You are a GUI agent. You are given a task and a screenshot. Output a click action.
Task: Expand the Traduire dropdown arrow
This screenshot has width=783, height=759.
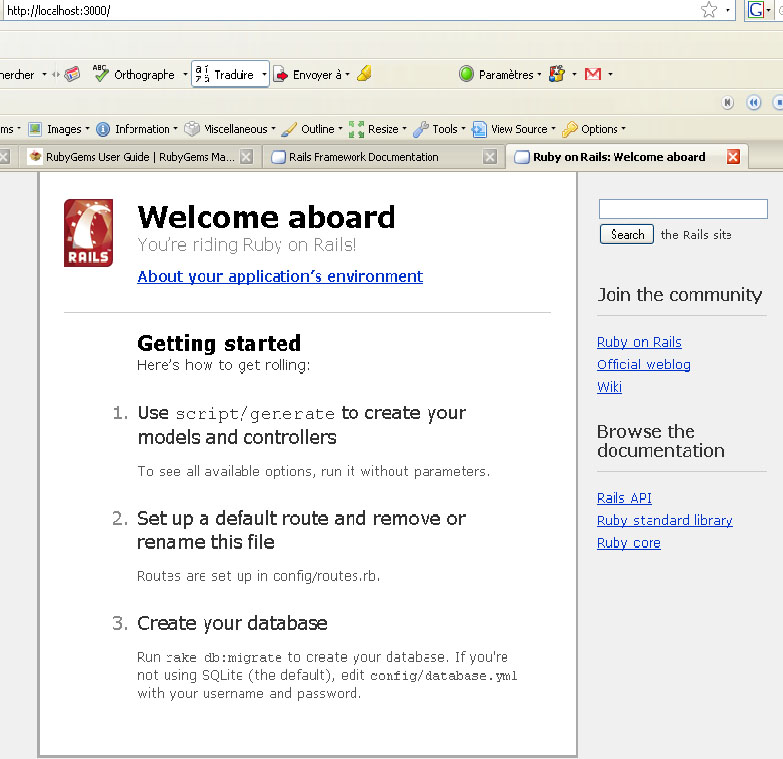click(x=264, y=74)
